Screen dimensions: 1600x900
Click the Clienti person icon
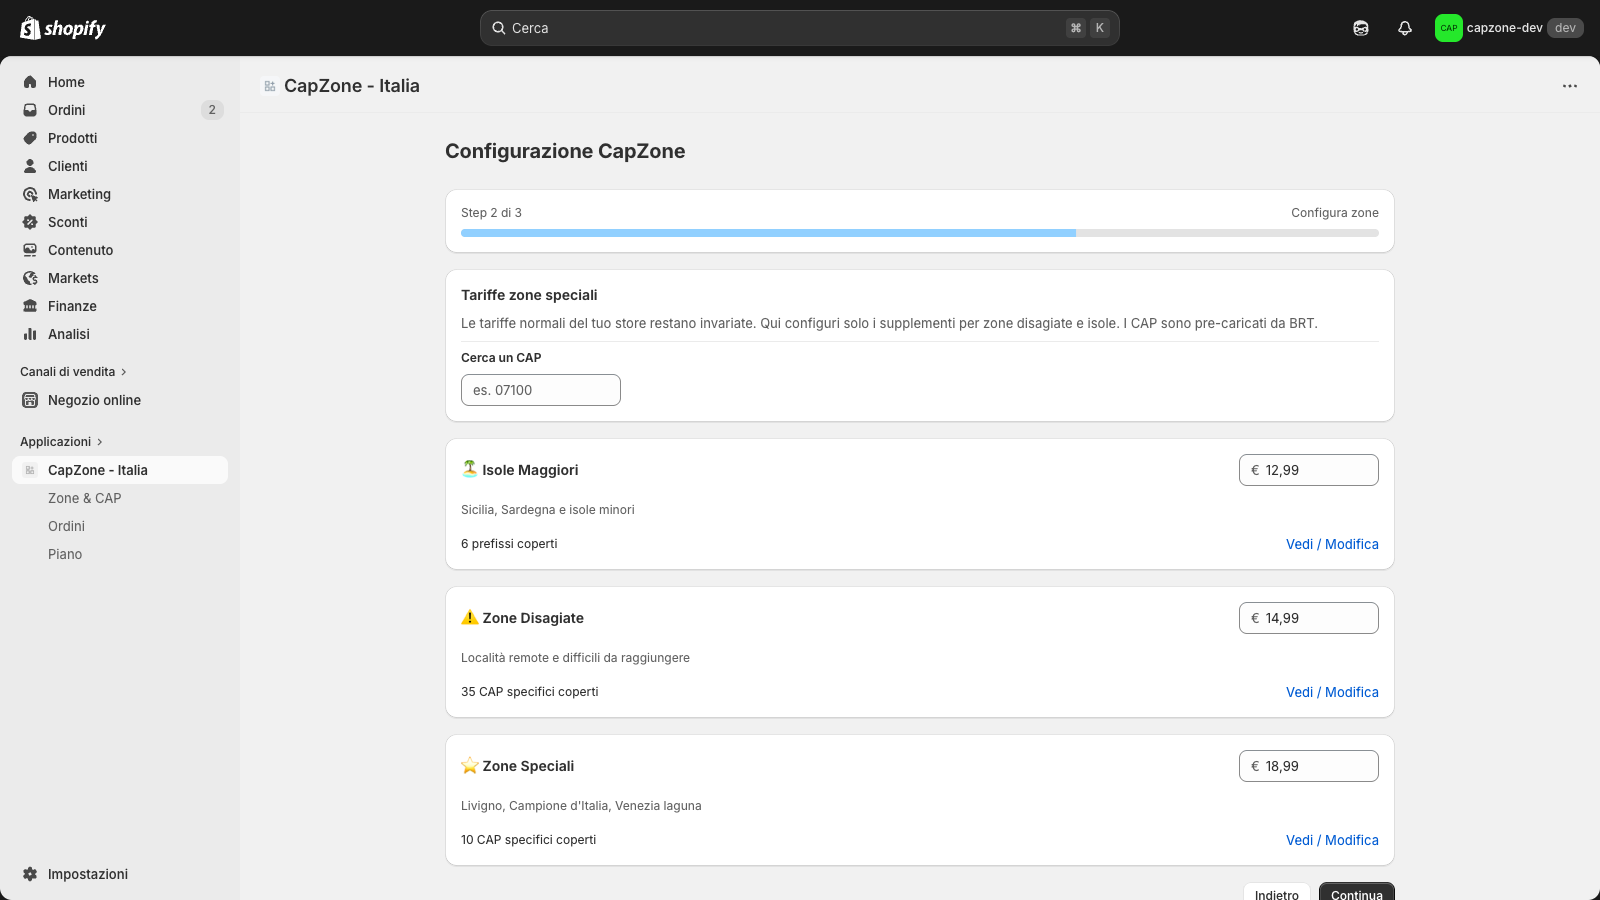[30, 166]
